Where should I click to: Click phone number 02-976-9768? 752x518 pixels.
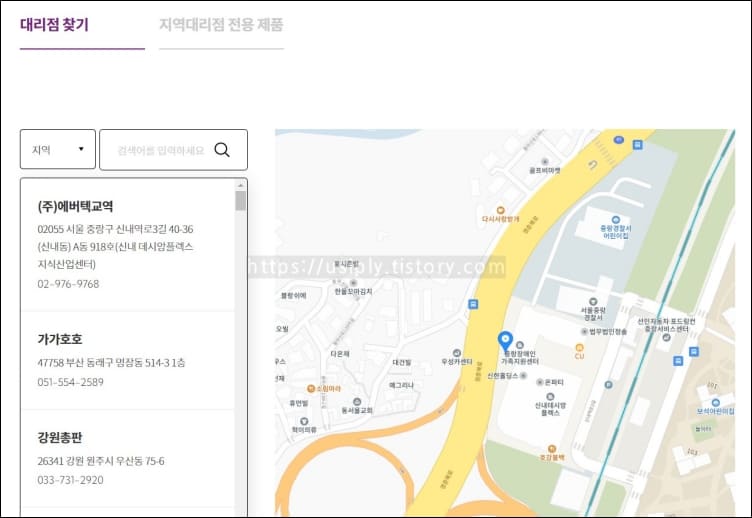point(68,284)
